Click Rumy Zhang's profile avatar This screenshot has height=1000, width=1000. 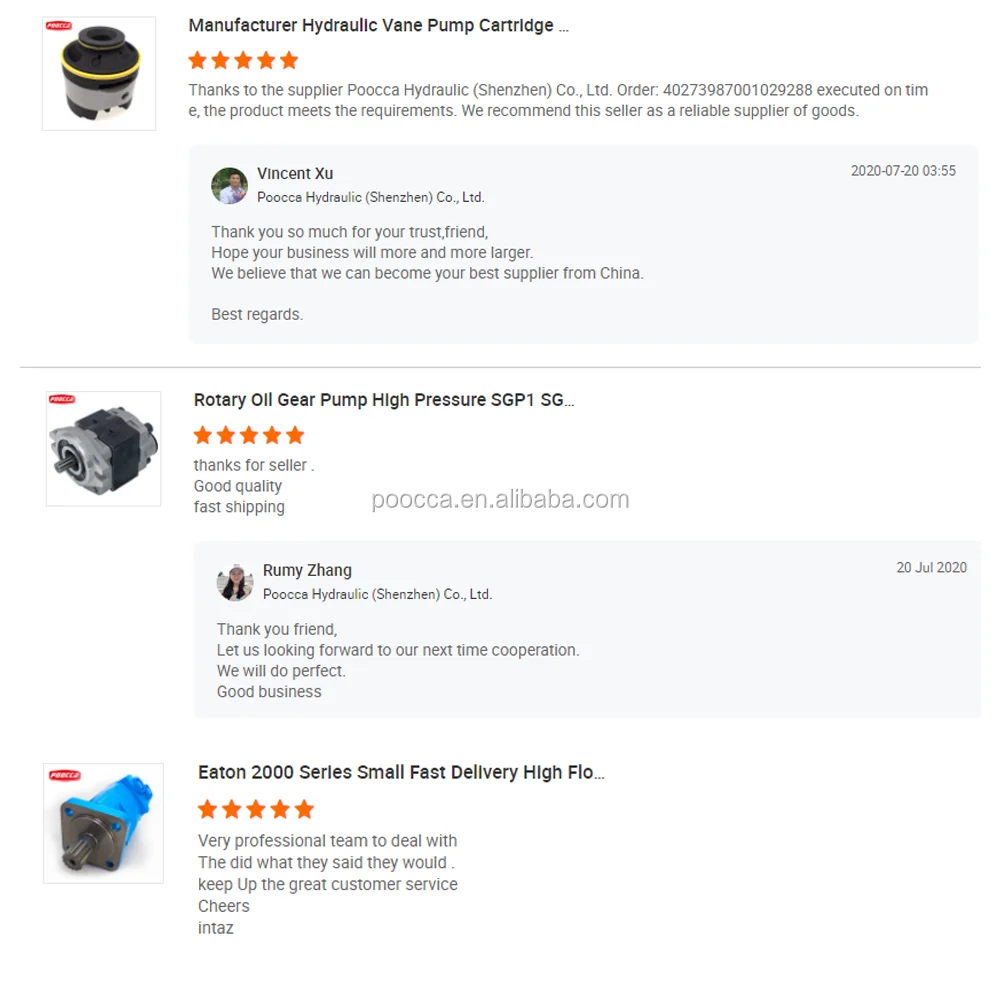235,582
